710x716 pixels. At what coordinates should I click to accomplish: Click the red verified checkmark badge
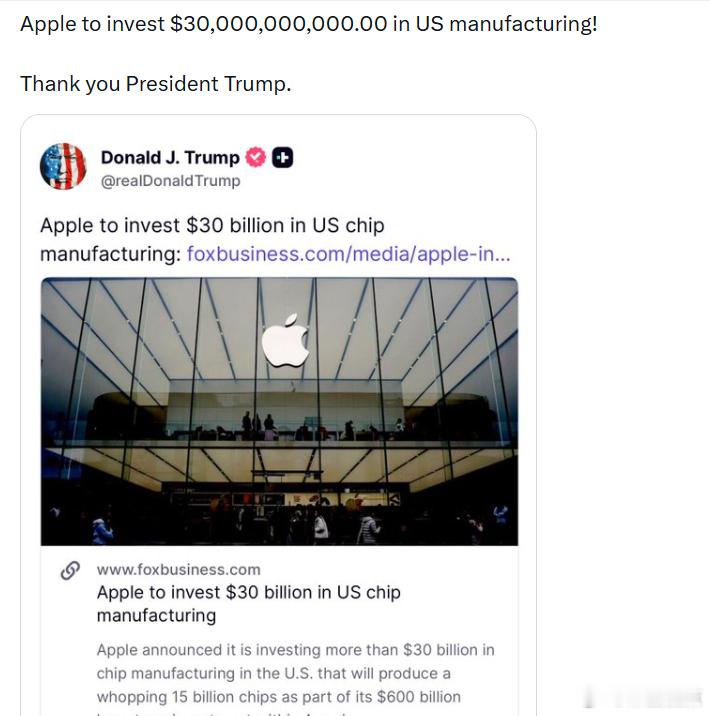[256, 158]
